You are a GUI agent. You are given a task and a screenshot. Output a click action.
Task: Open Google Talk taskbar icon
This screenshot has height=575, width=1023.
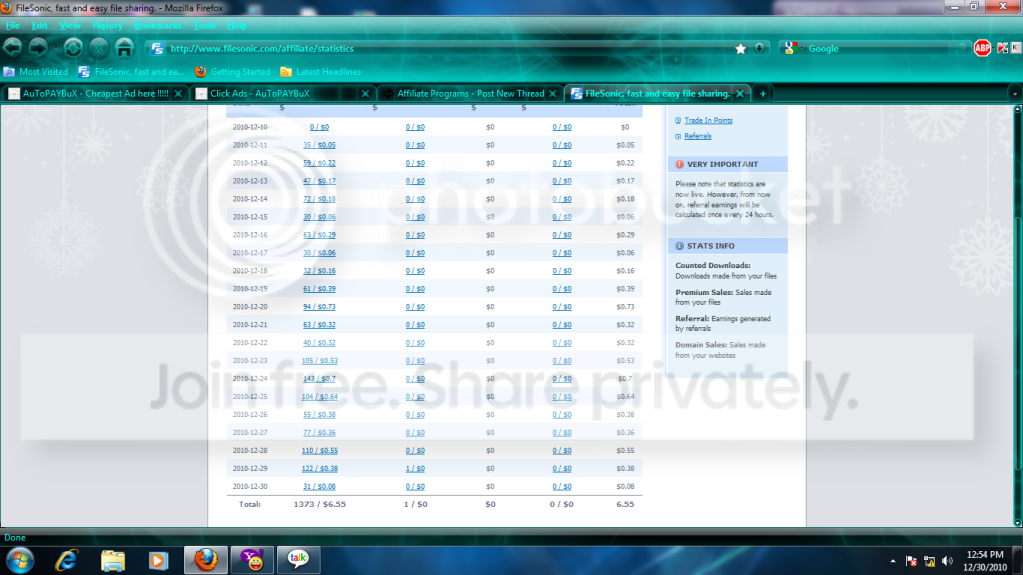click(298, 559)
